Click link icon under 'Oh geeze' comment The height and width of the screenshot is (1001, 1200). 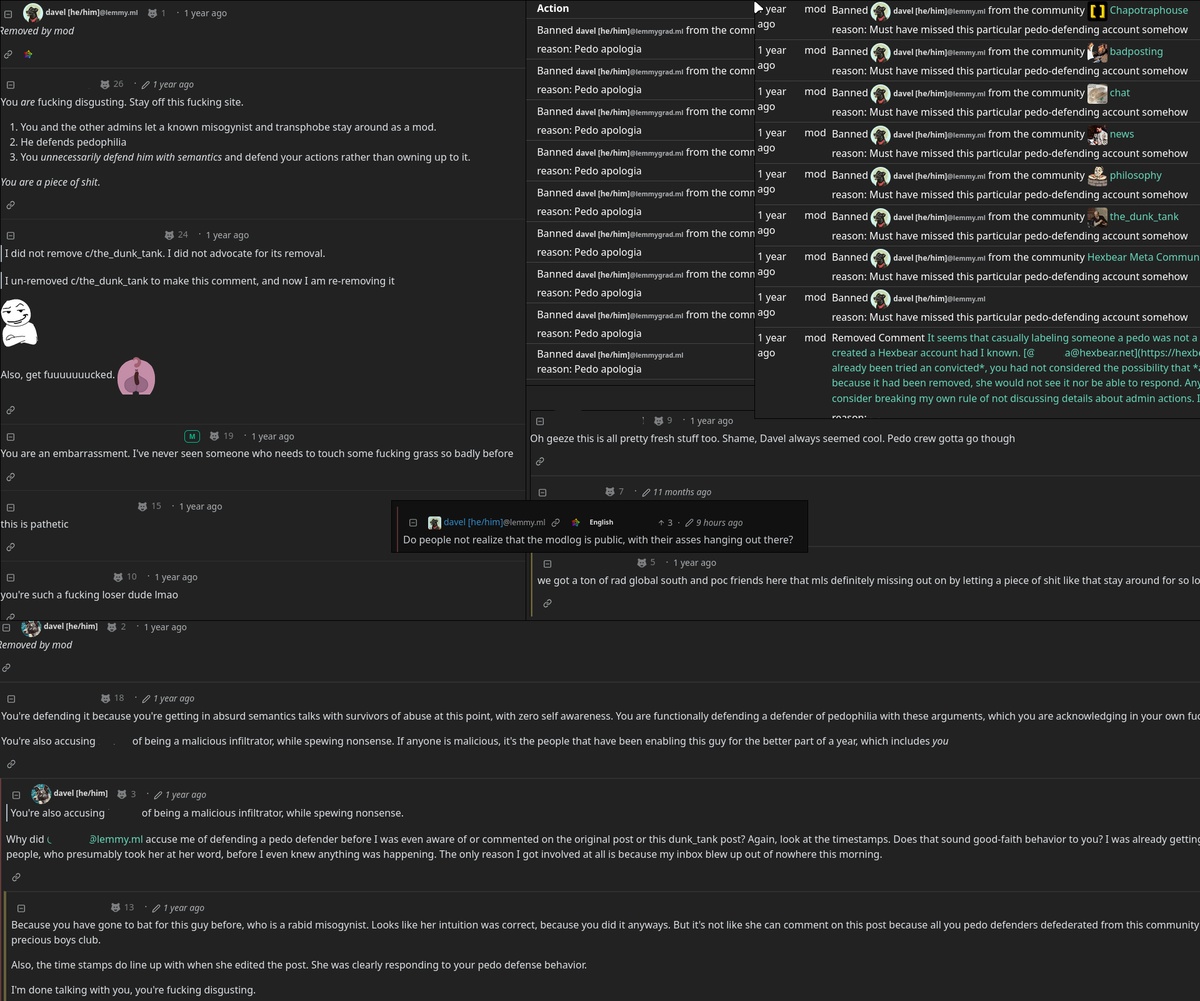point(539,461)
